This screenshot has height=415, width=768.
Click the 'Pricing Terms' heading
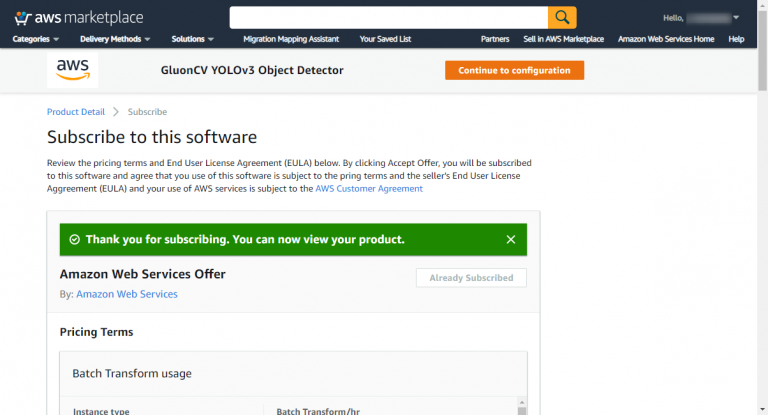[96, 332]
